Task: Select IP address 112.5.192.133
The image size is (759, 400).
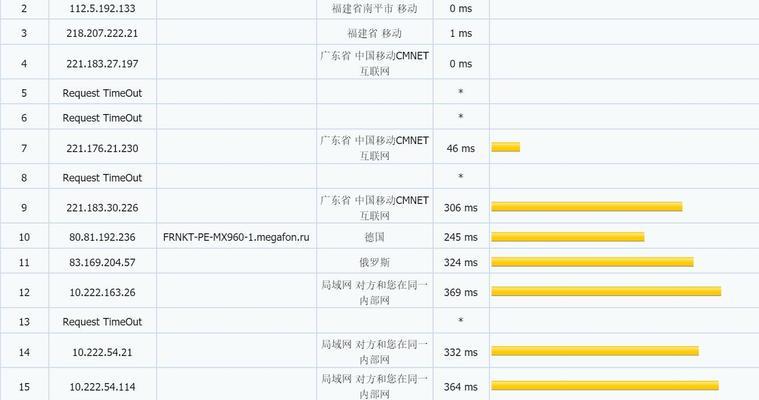Action: click(102, 9)
